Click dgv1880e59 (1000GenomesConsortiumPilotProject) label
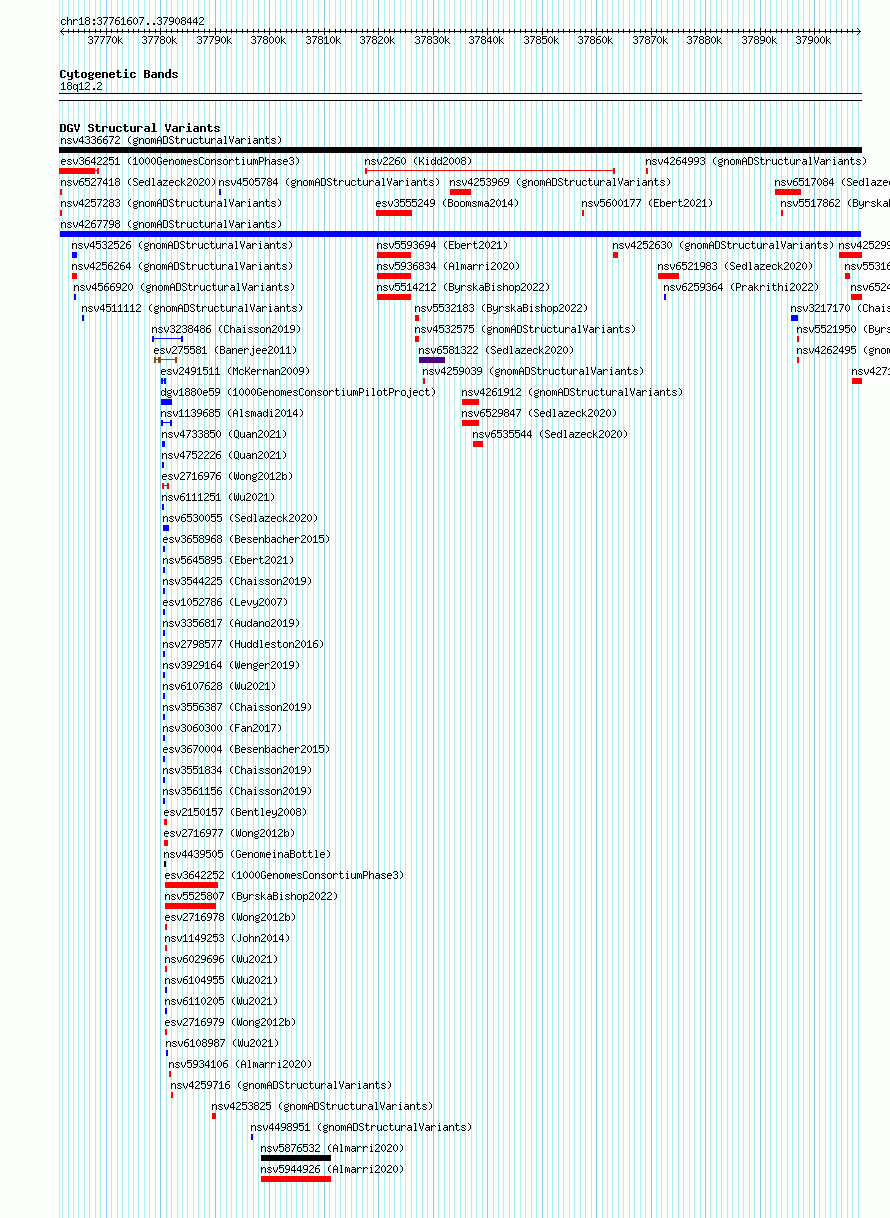The width and height of the screenshot is (890, 1218). click(x=299, y=392)
